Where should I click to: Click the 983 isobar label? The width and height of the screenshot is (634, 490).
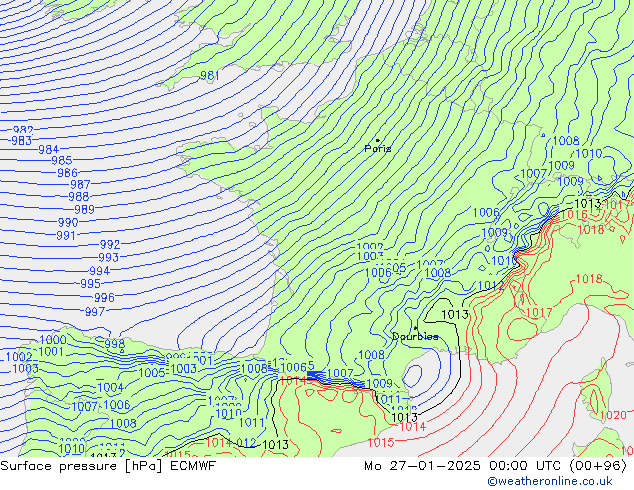click(x=22, y=140)
